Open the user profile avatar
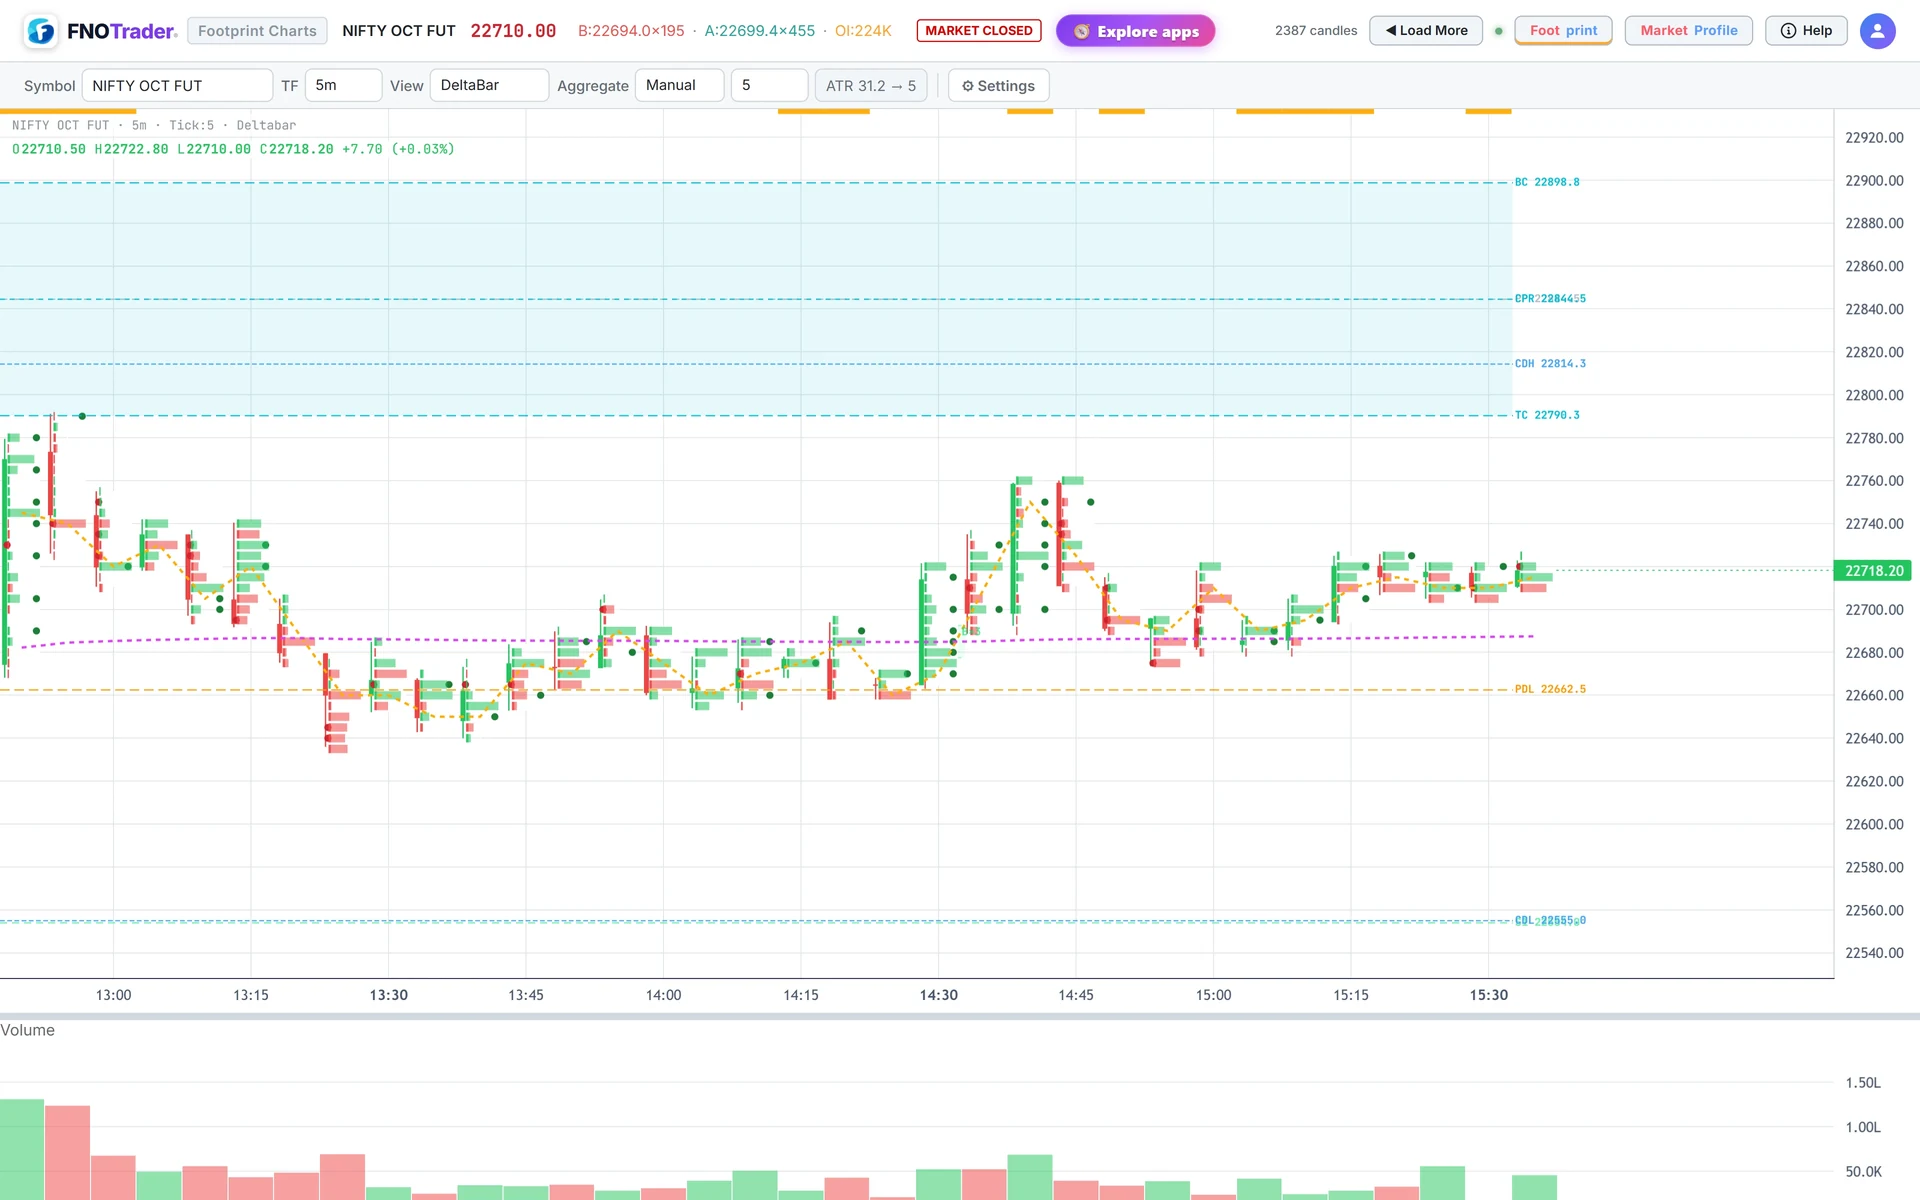Viewport: 1920px width, 1200px height. (1877, 31)
